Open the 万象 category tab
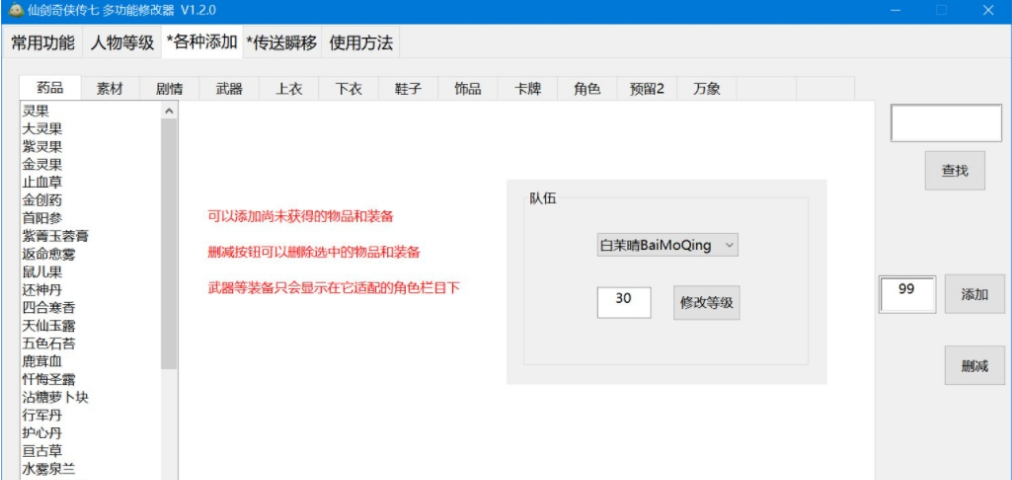 click(x=706, y=89)
